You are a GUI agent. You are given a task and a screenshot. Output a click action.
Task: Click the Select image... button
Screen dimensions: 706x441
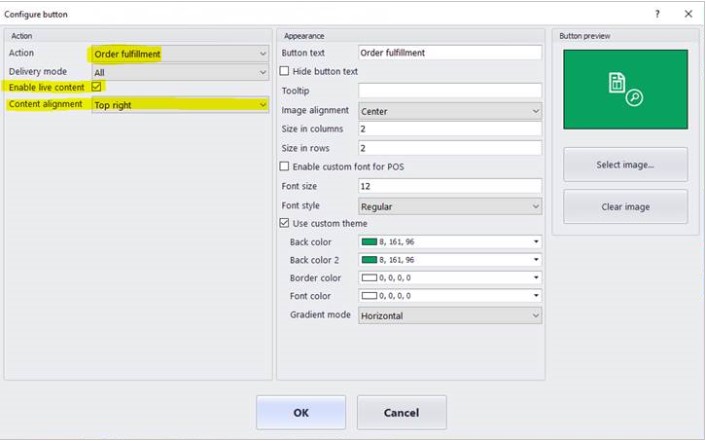coord(625,165)
